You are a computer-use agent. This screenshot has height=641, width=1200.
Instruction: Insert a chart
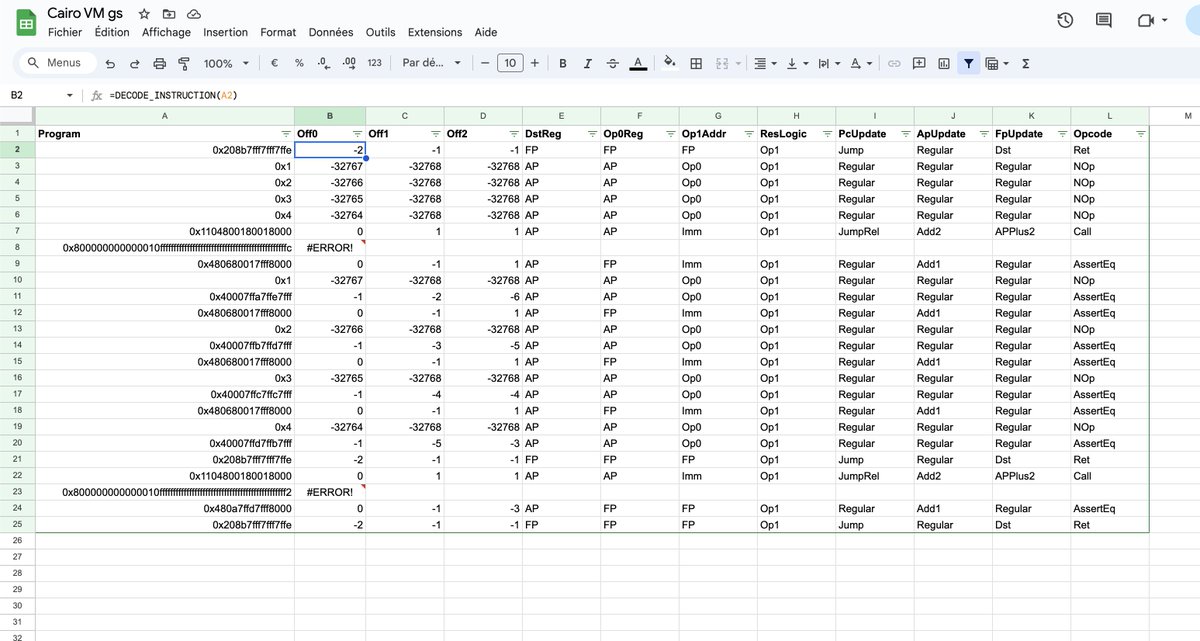[944, 63]
